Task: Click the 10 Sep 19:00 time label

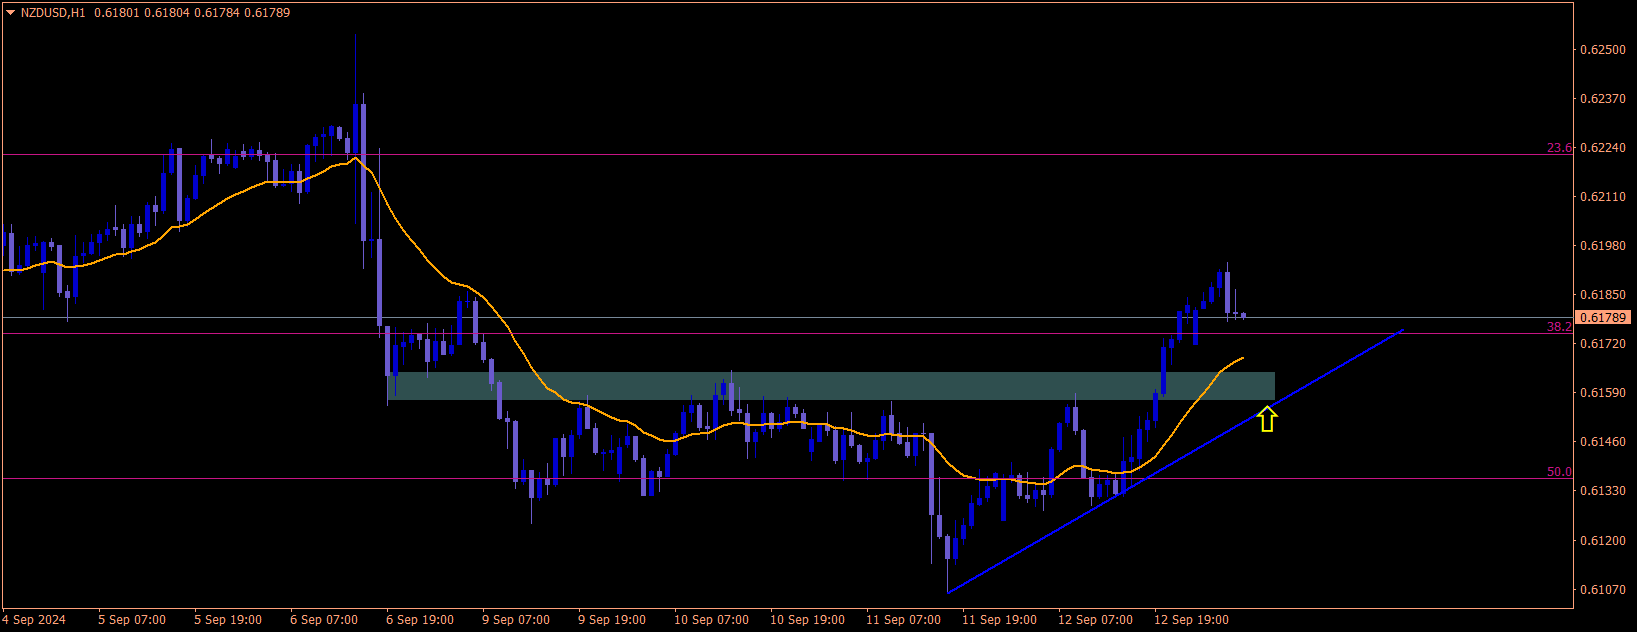Action: (x=807, y=620)
